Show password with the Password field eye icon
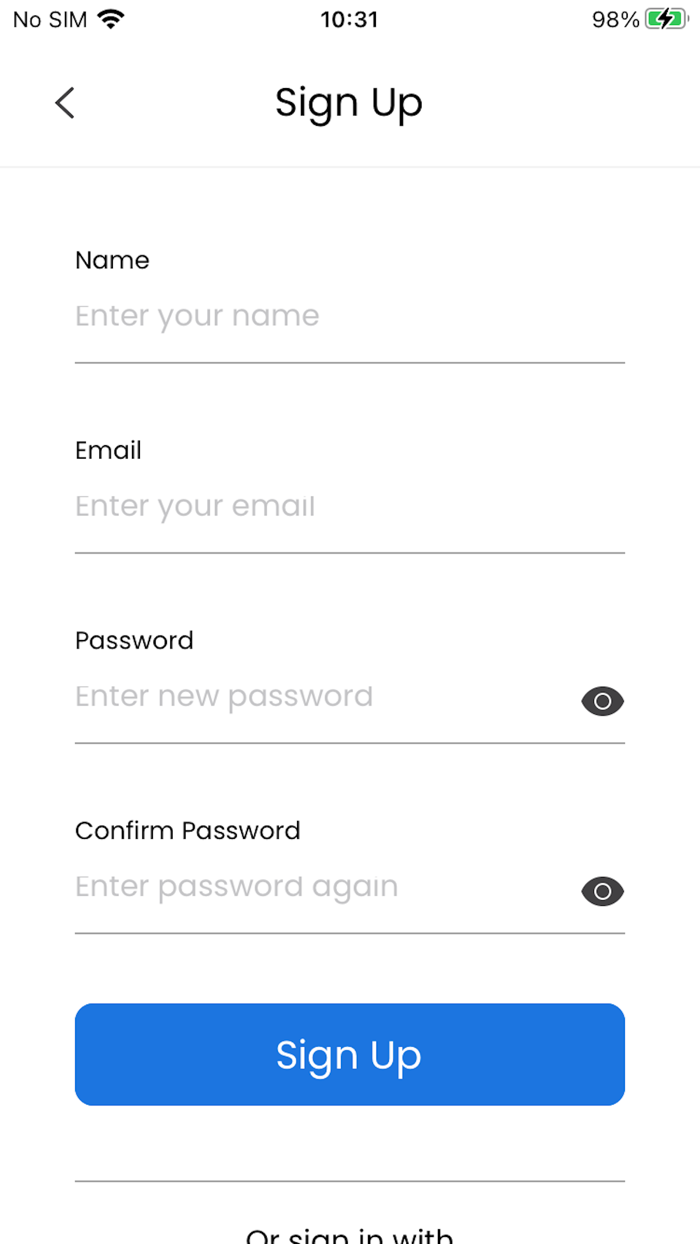The image size is (700, 1244). [602, 701]
